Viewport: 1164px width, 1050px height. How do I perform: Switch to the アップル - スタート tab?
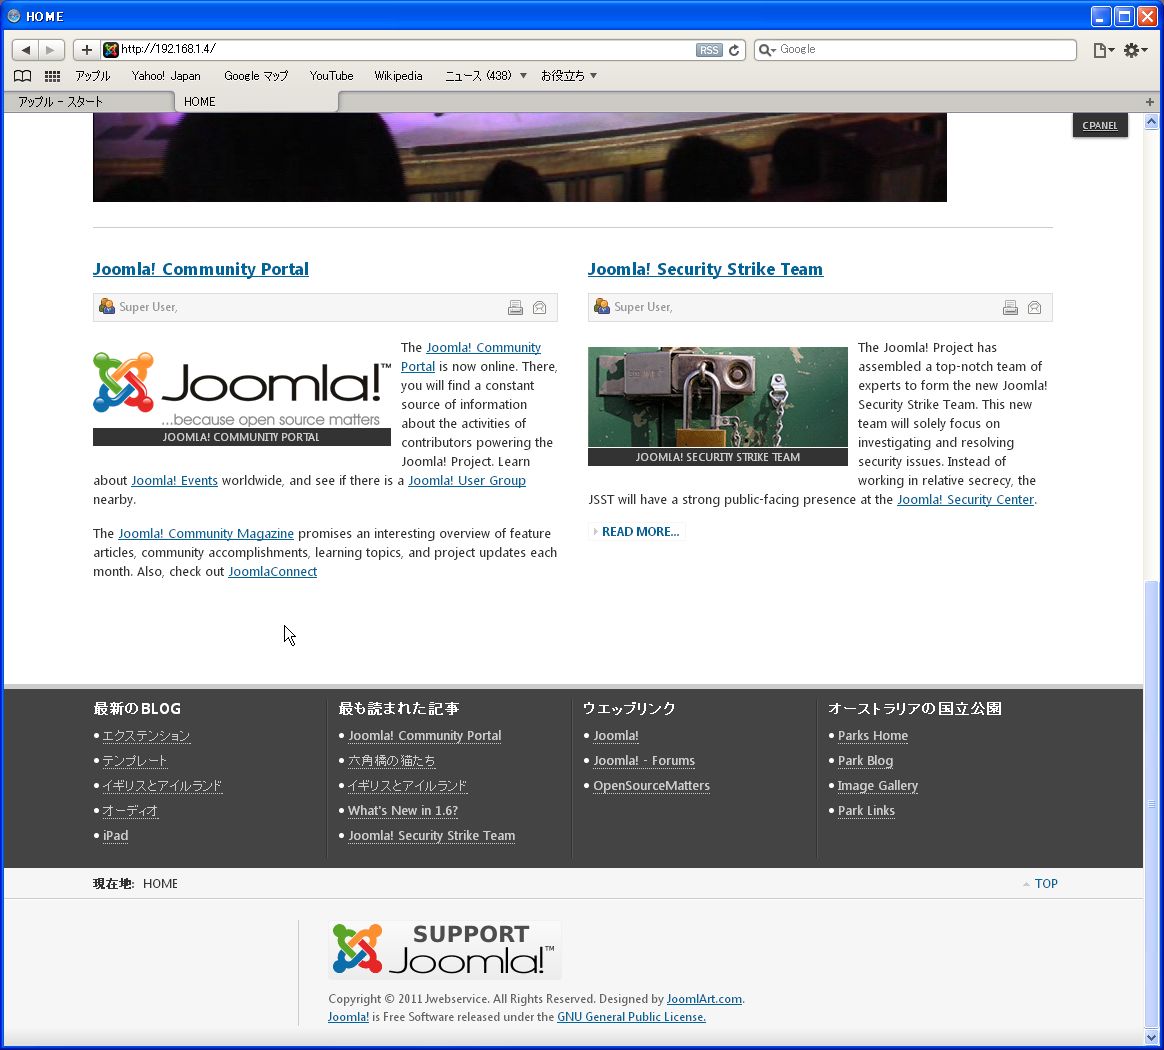(88, 102)
